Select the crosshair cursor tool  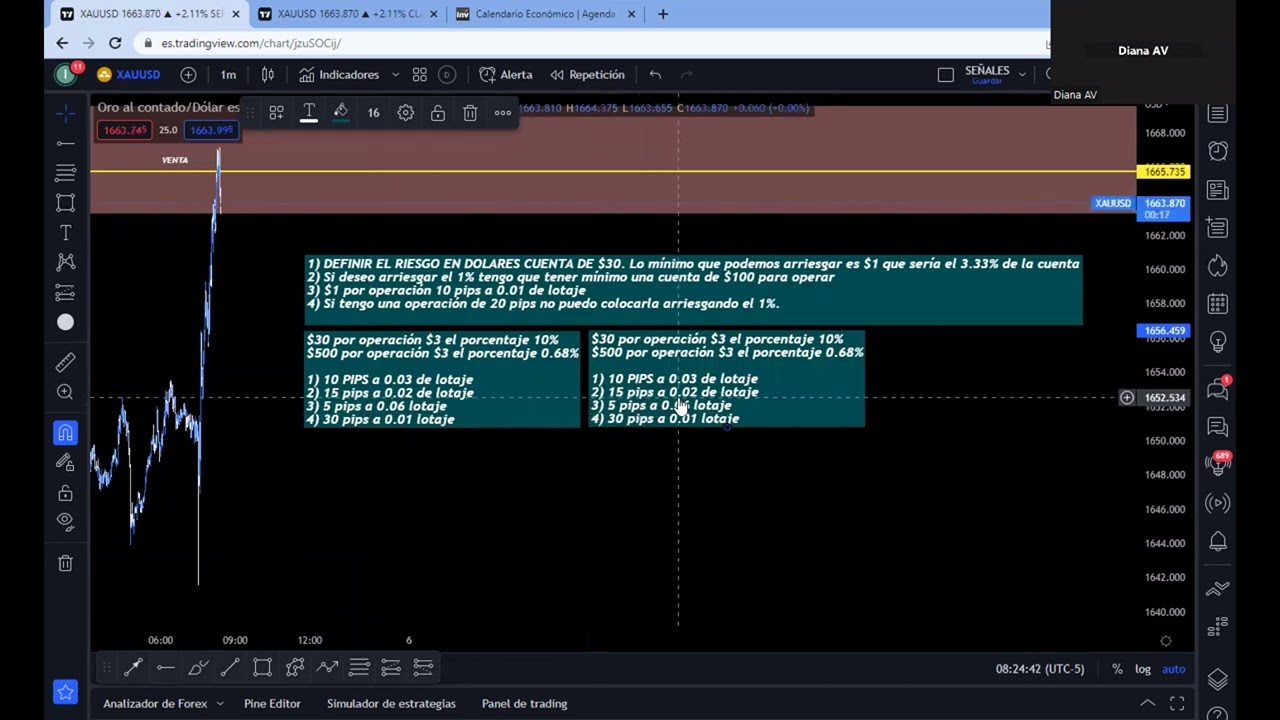coord(66,114)
